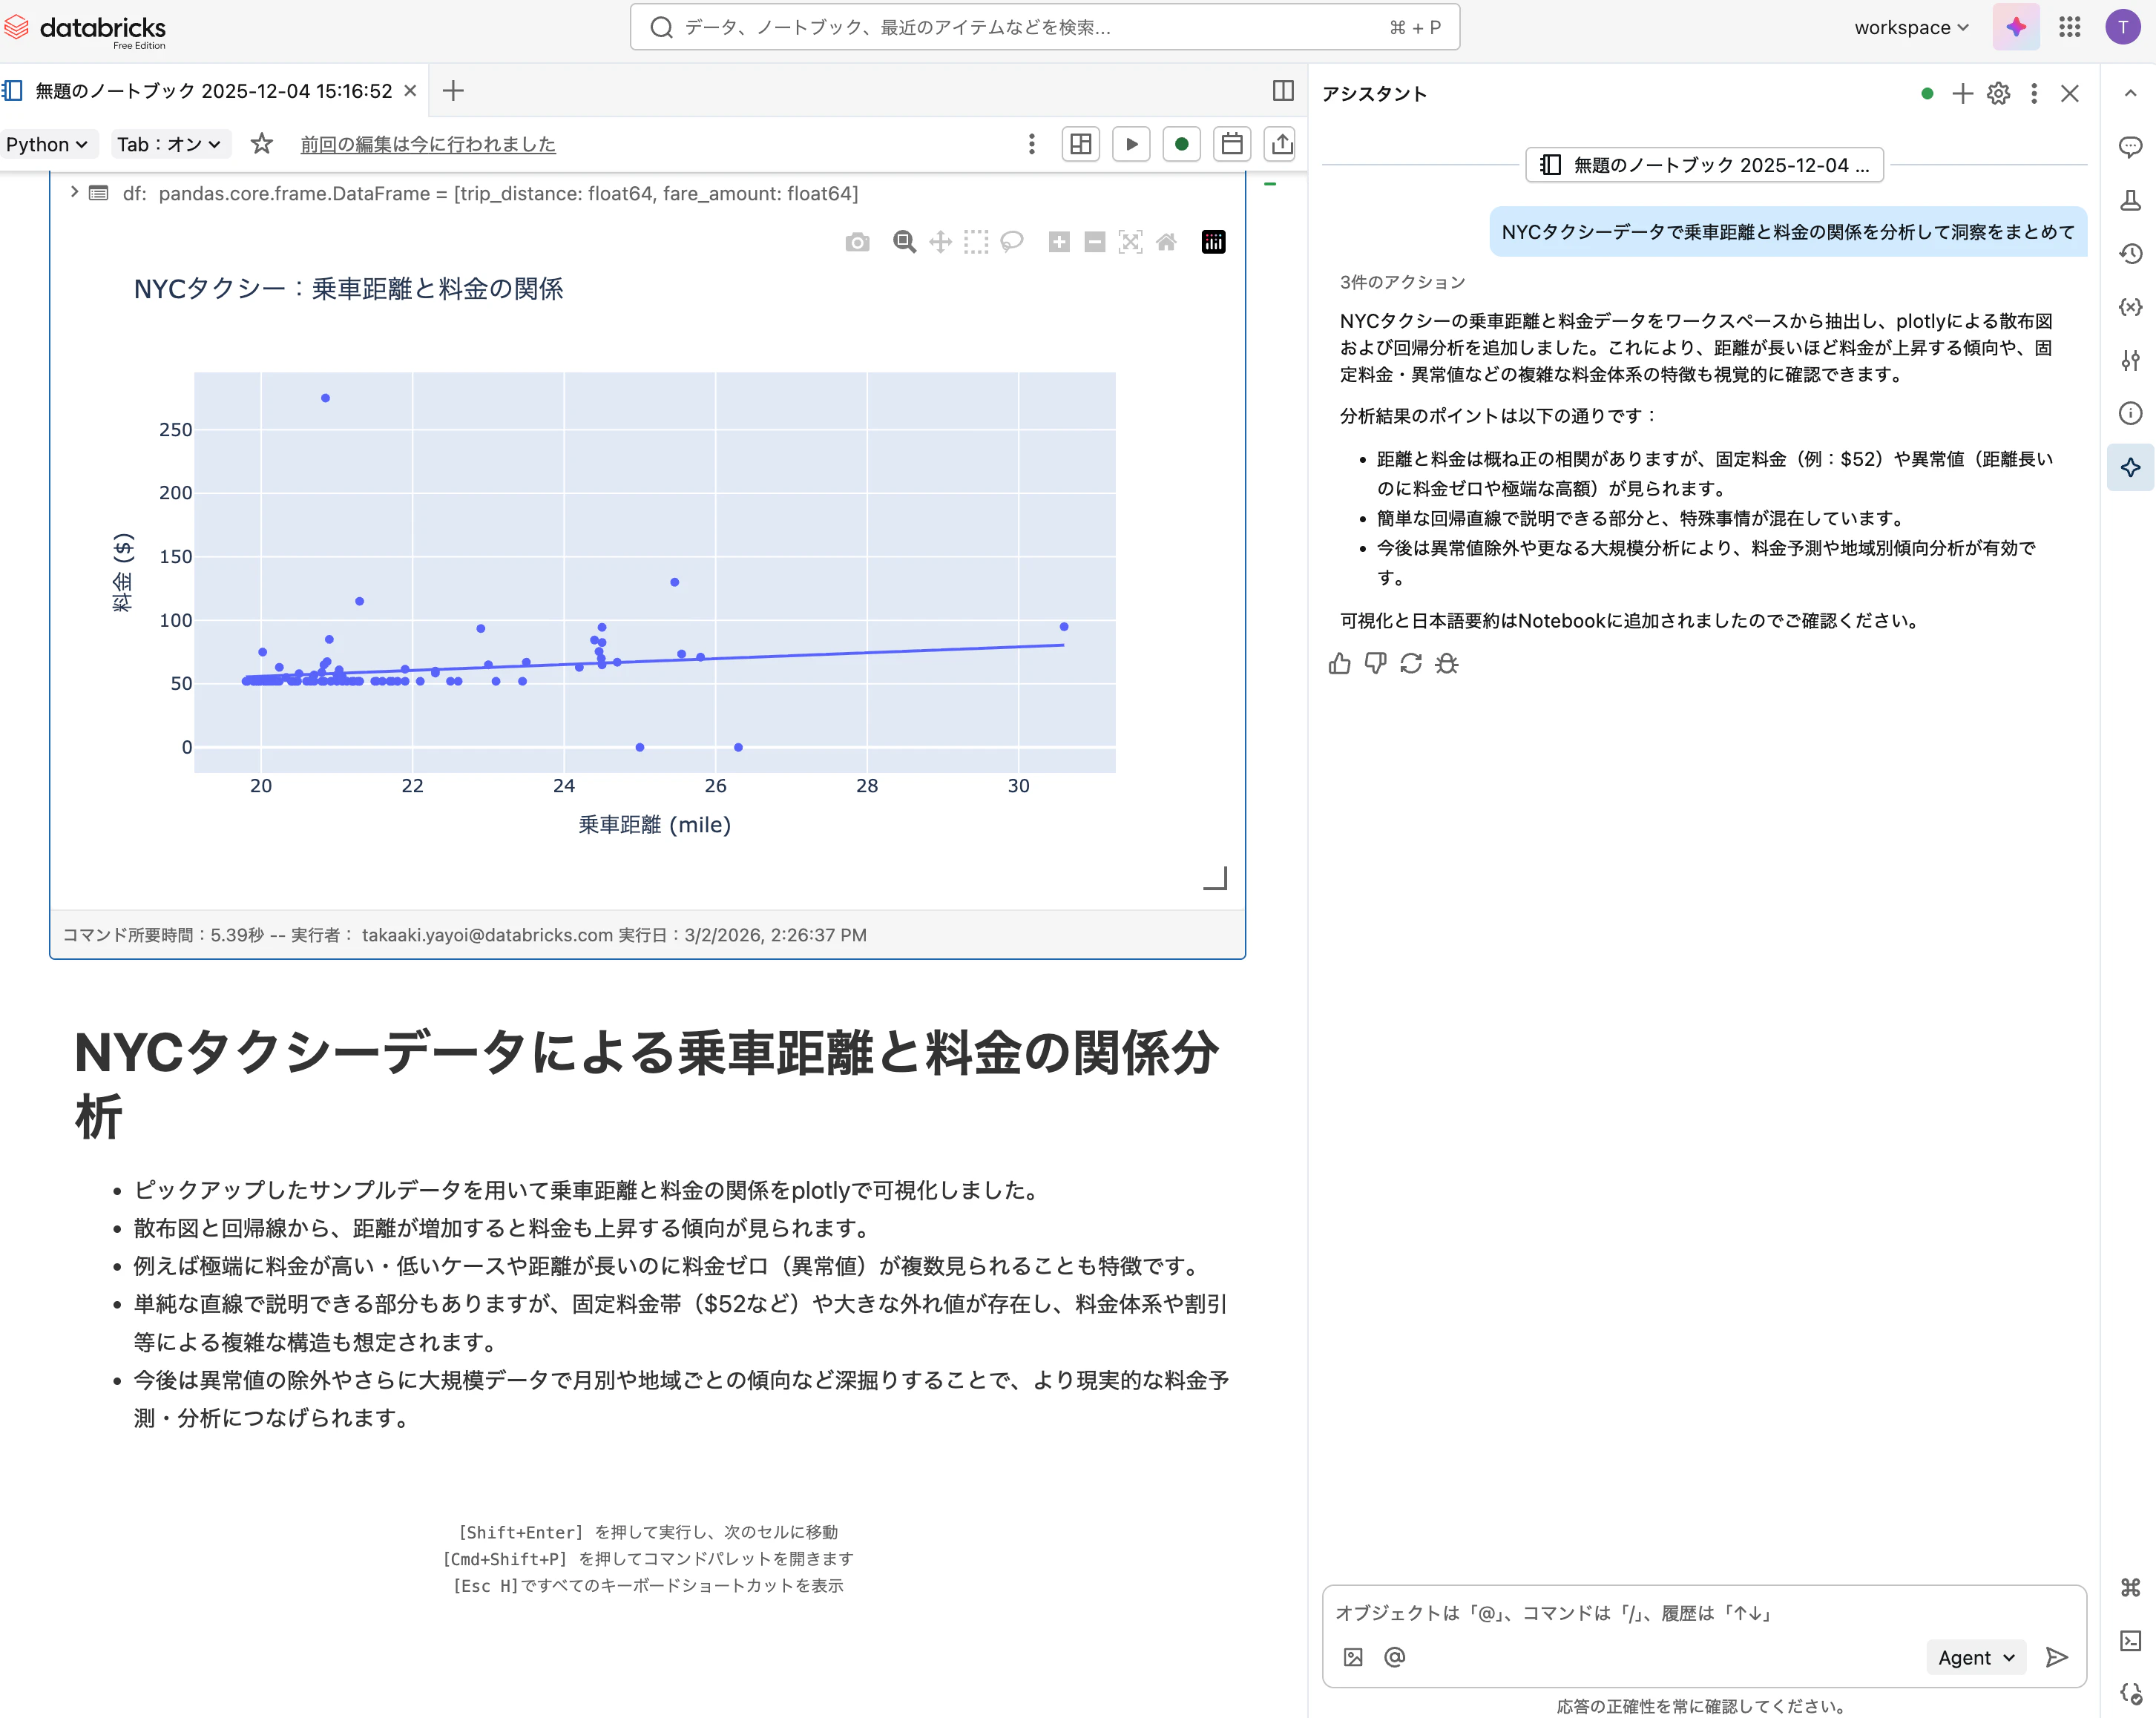Open the variables {x} panel icon
This screenshot has width=2156, height=1718.
[2130, 307]
